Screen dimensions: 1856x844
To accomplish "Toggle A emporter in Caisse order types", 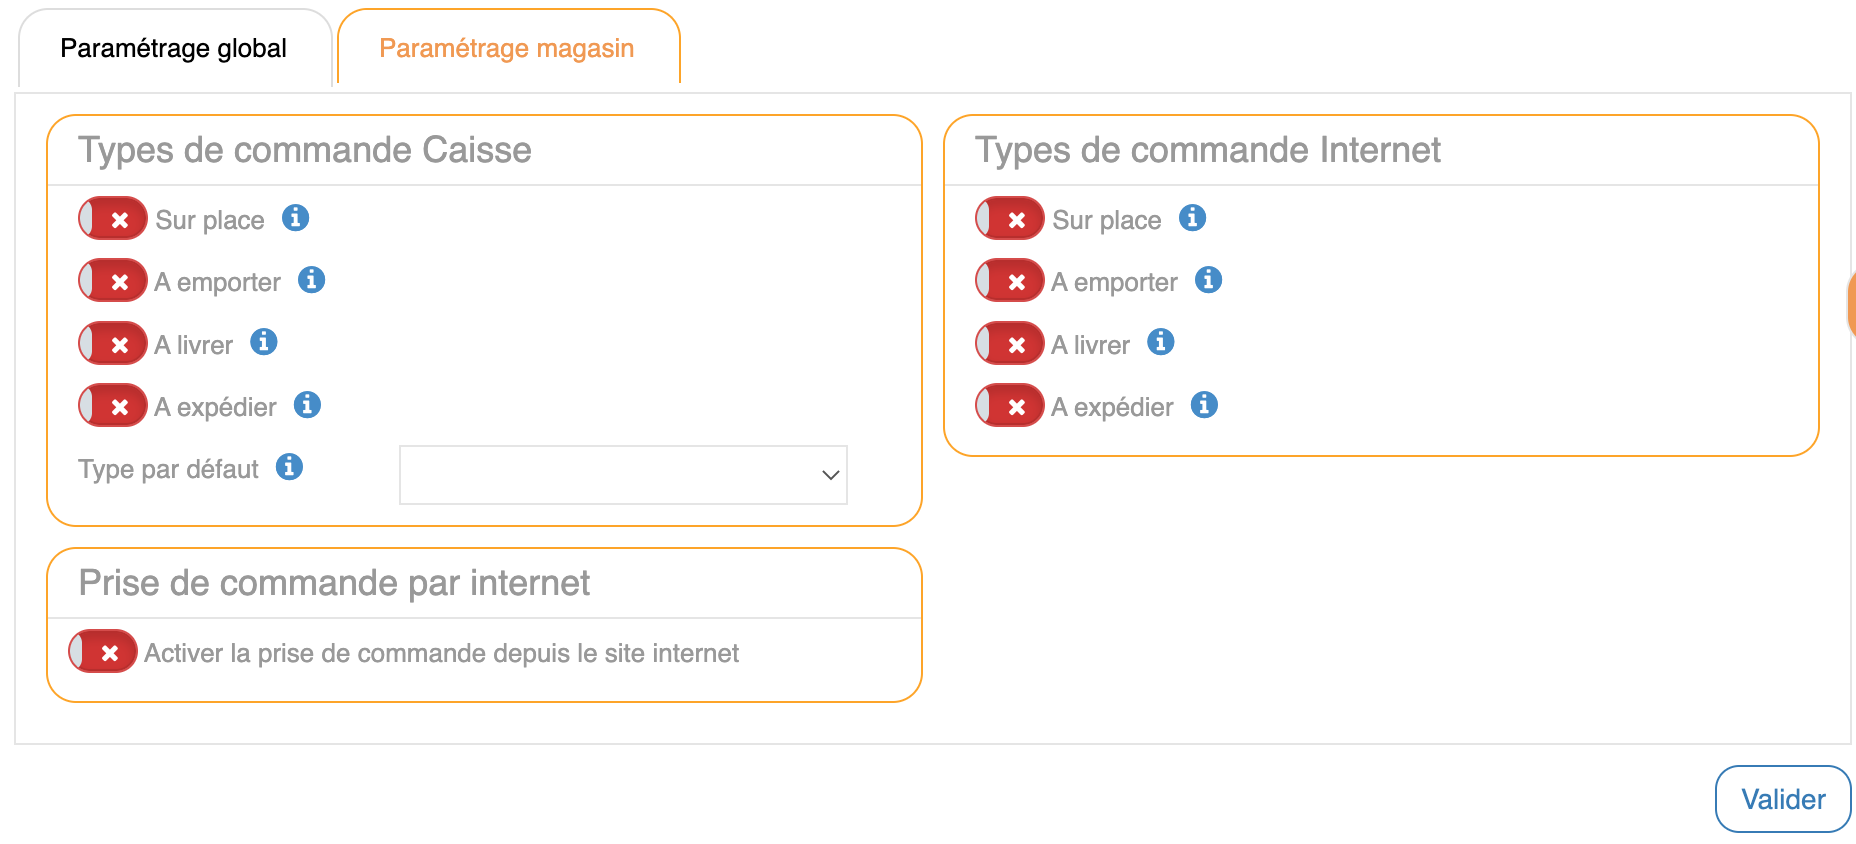I will tap(112, 281).
